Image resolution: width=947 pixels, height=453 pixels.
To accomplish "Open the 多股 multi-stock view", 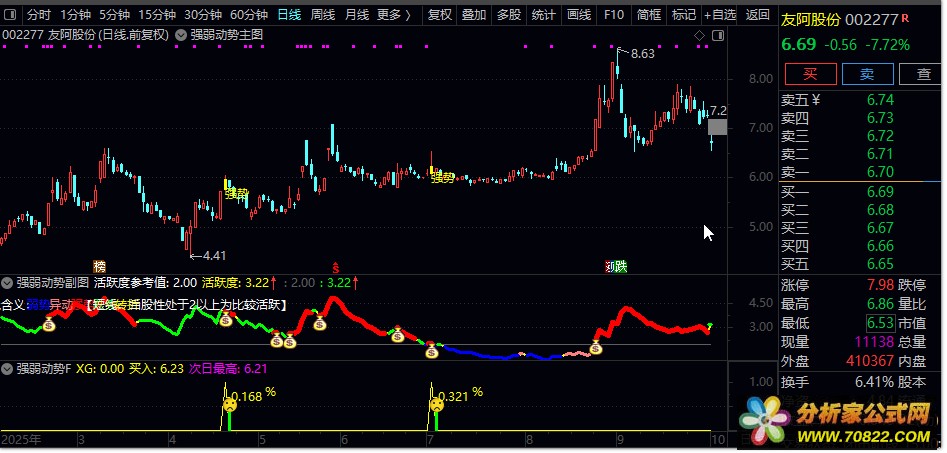I will tap(509, 14).
